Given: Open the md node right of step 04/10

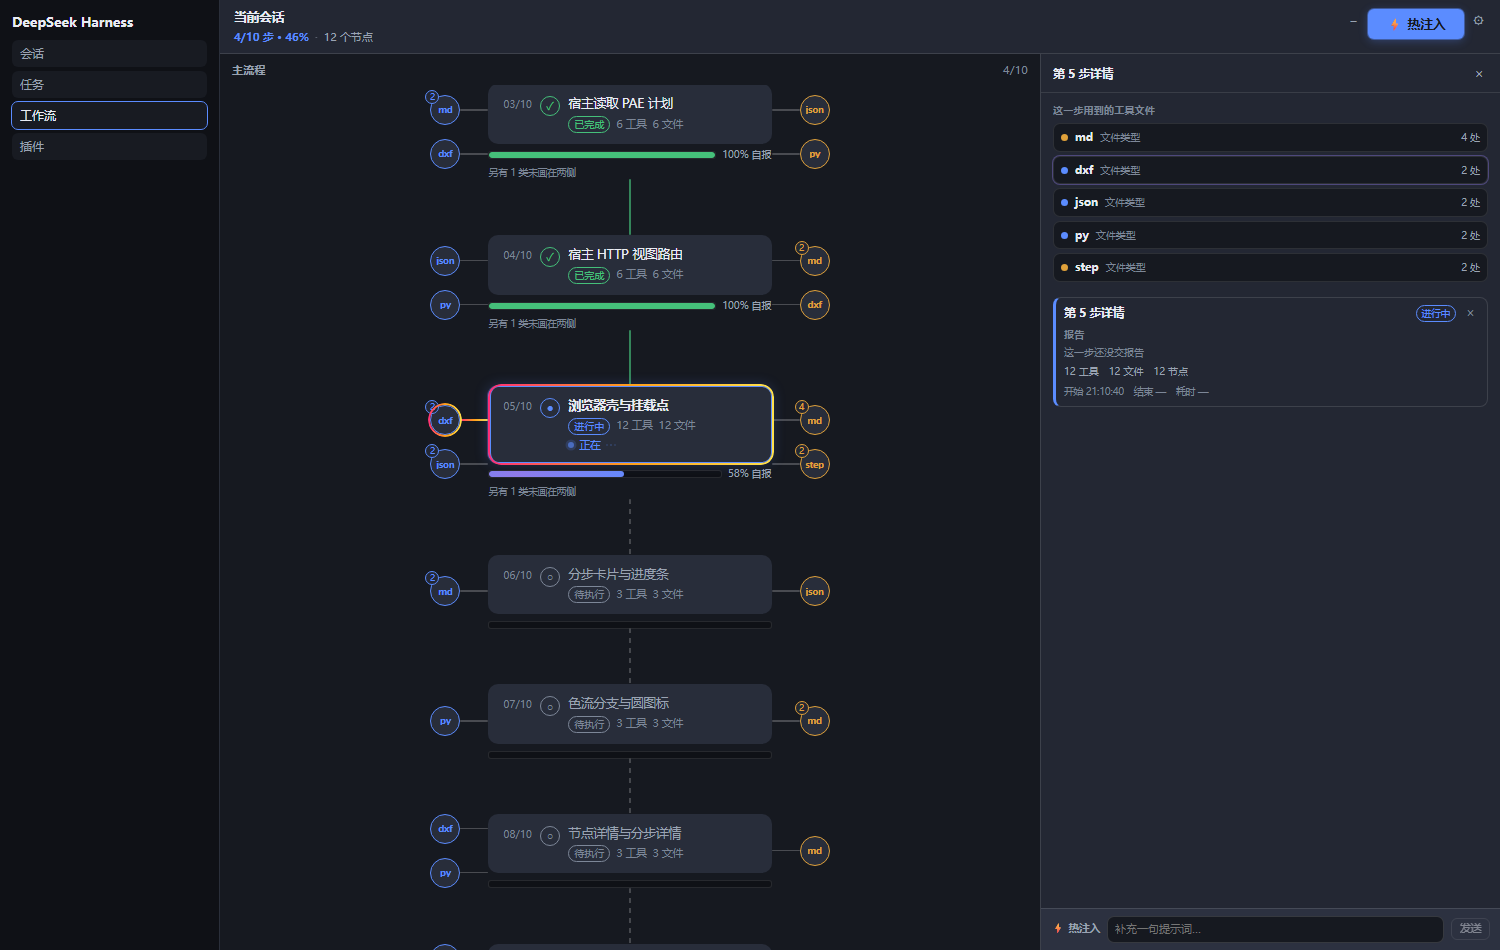Looking at the screenshot, I should click(815, 261).
